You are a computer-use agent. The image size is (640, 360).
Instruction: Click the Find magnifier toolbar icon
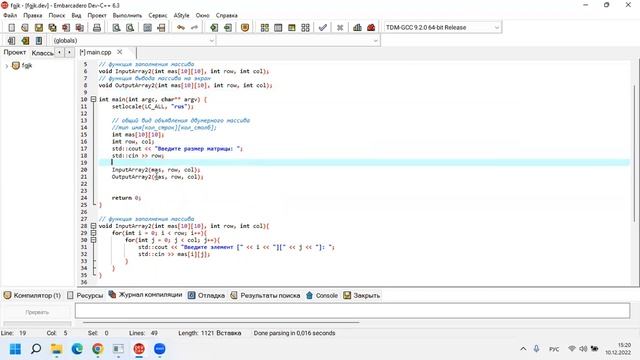(x=116, y=27)
